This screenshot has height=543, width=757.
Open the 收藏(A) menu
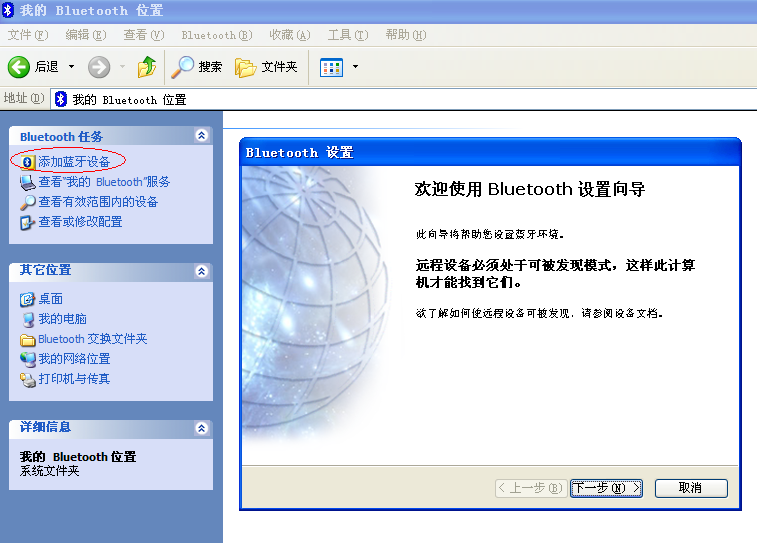[x=290, y=35]
